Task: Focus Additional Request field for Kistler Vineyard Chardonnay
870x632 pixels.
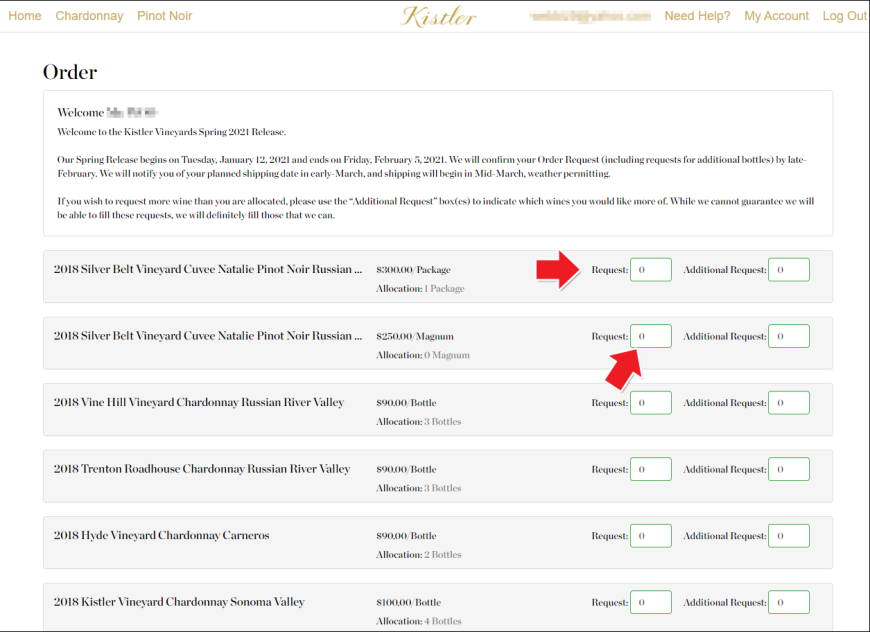Action: (x=788, y=603)
